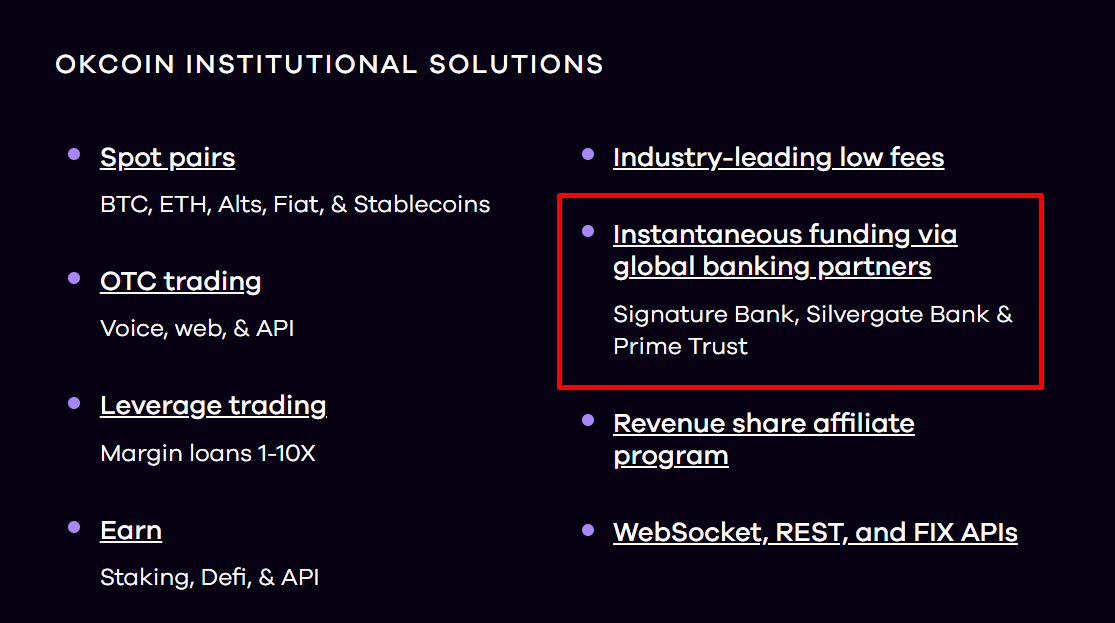The height and width of the screenshot is (623, 1115).
Task: Click the OKCOIN INSTITUTIONAL SOLUTIONS heading
Action: point(329,65)
